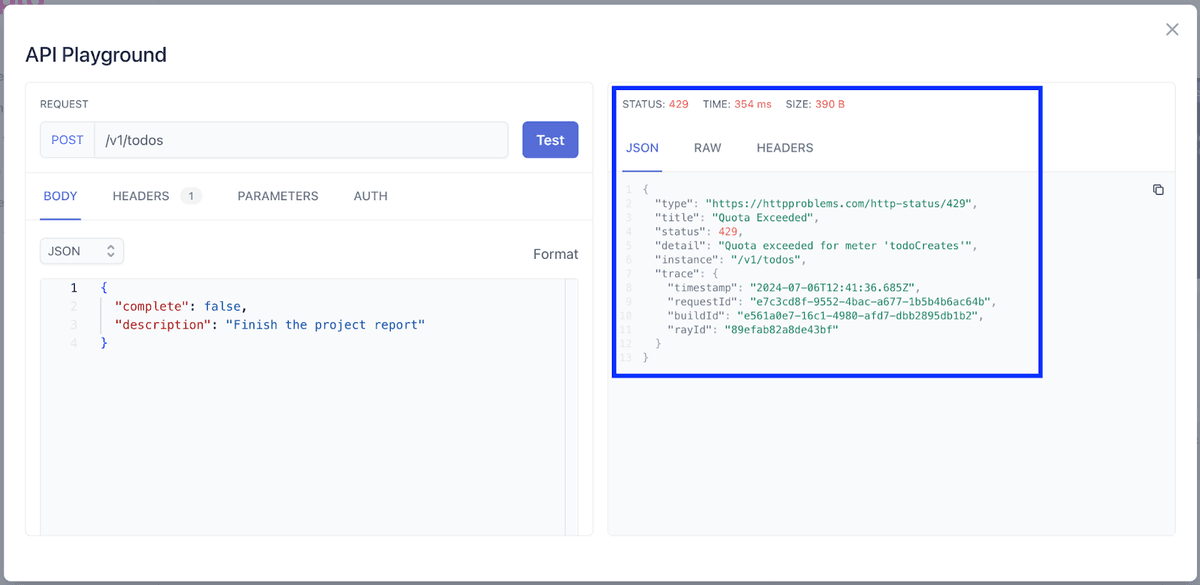The image size is (1200, 585).
Task: Switch to the request BODY tab
Action: click(x=60, y=196)
